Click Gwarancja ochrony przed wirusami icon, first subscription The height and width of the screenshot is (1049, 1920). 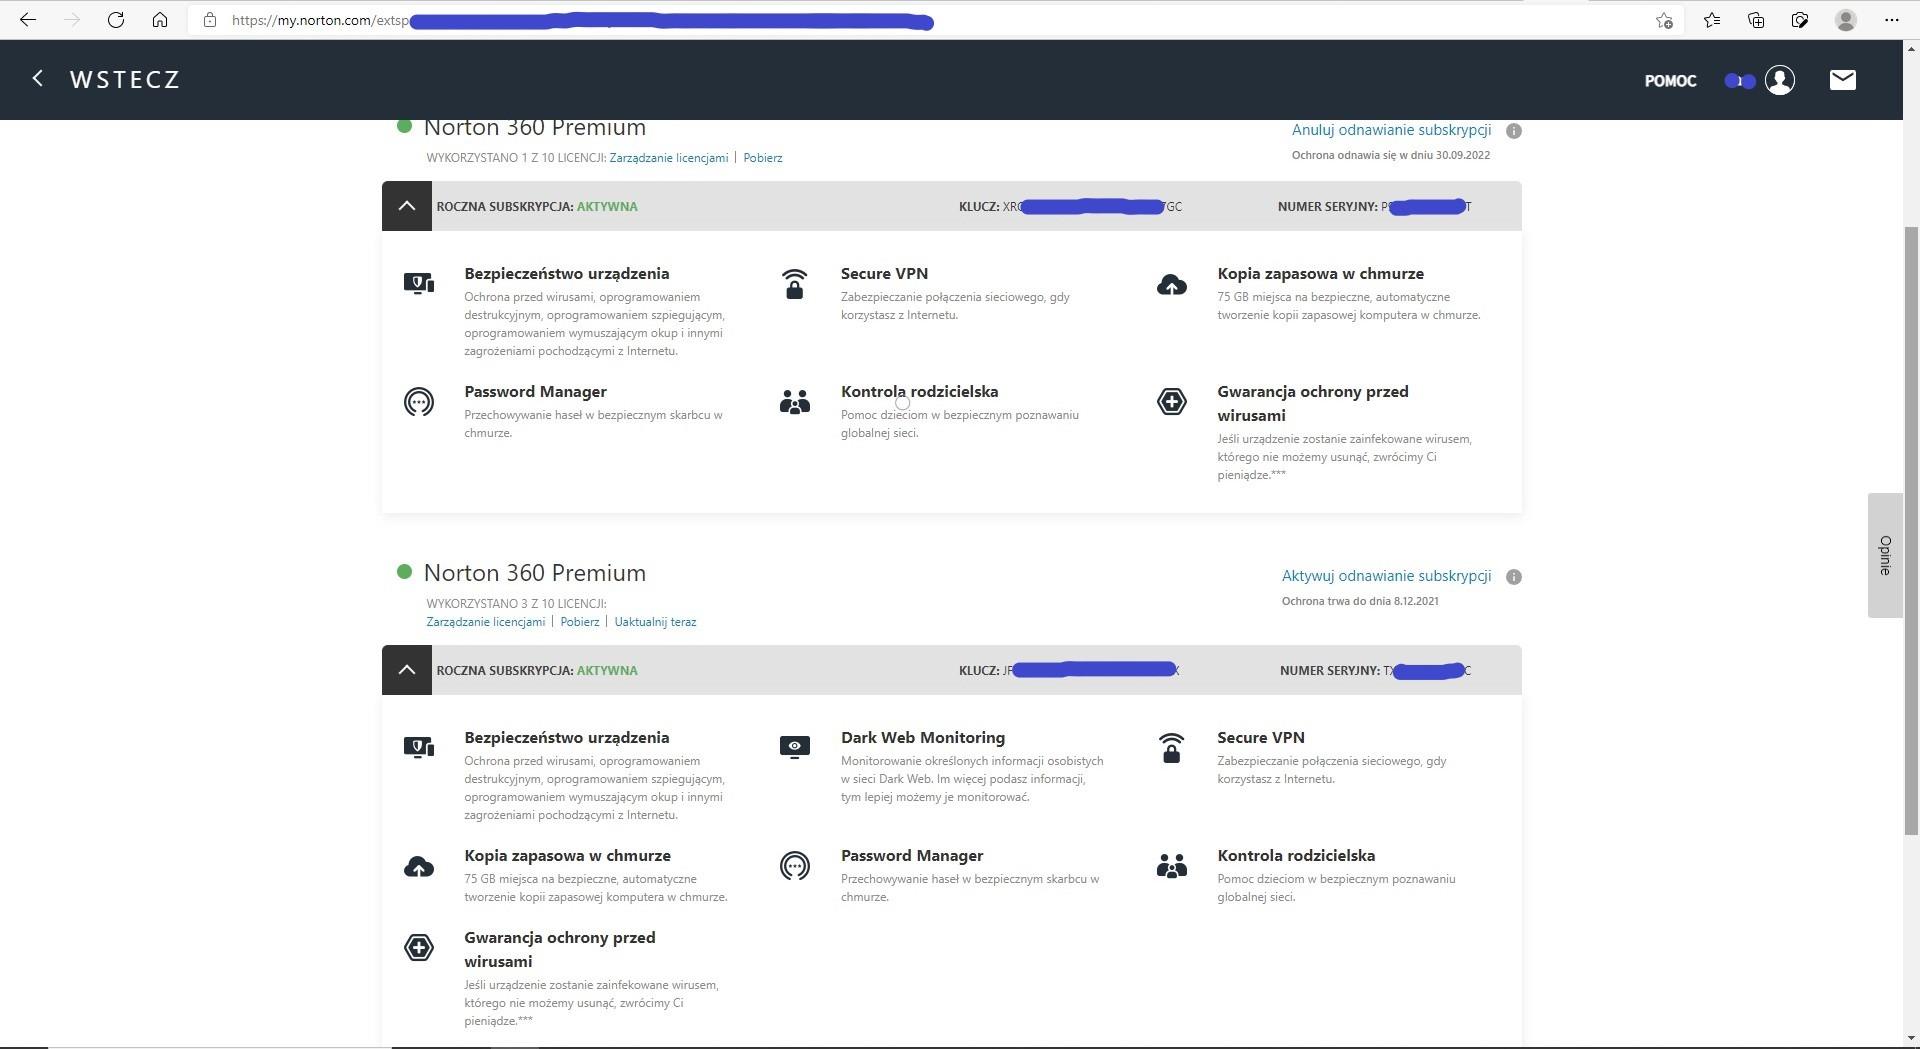click(1172, 402)
